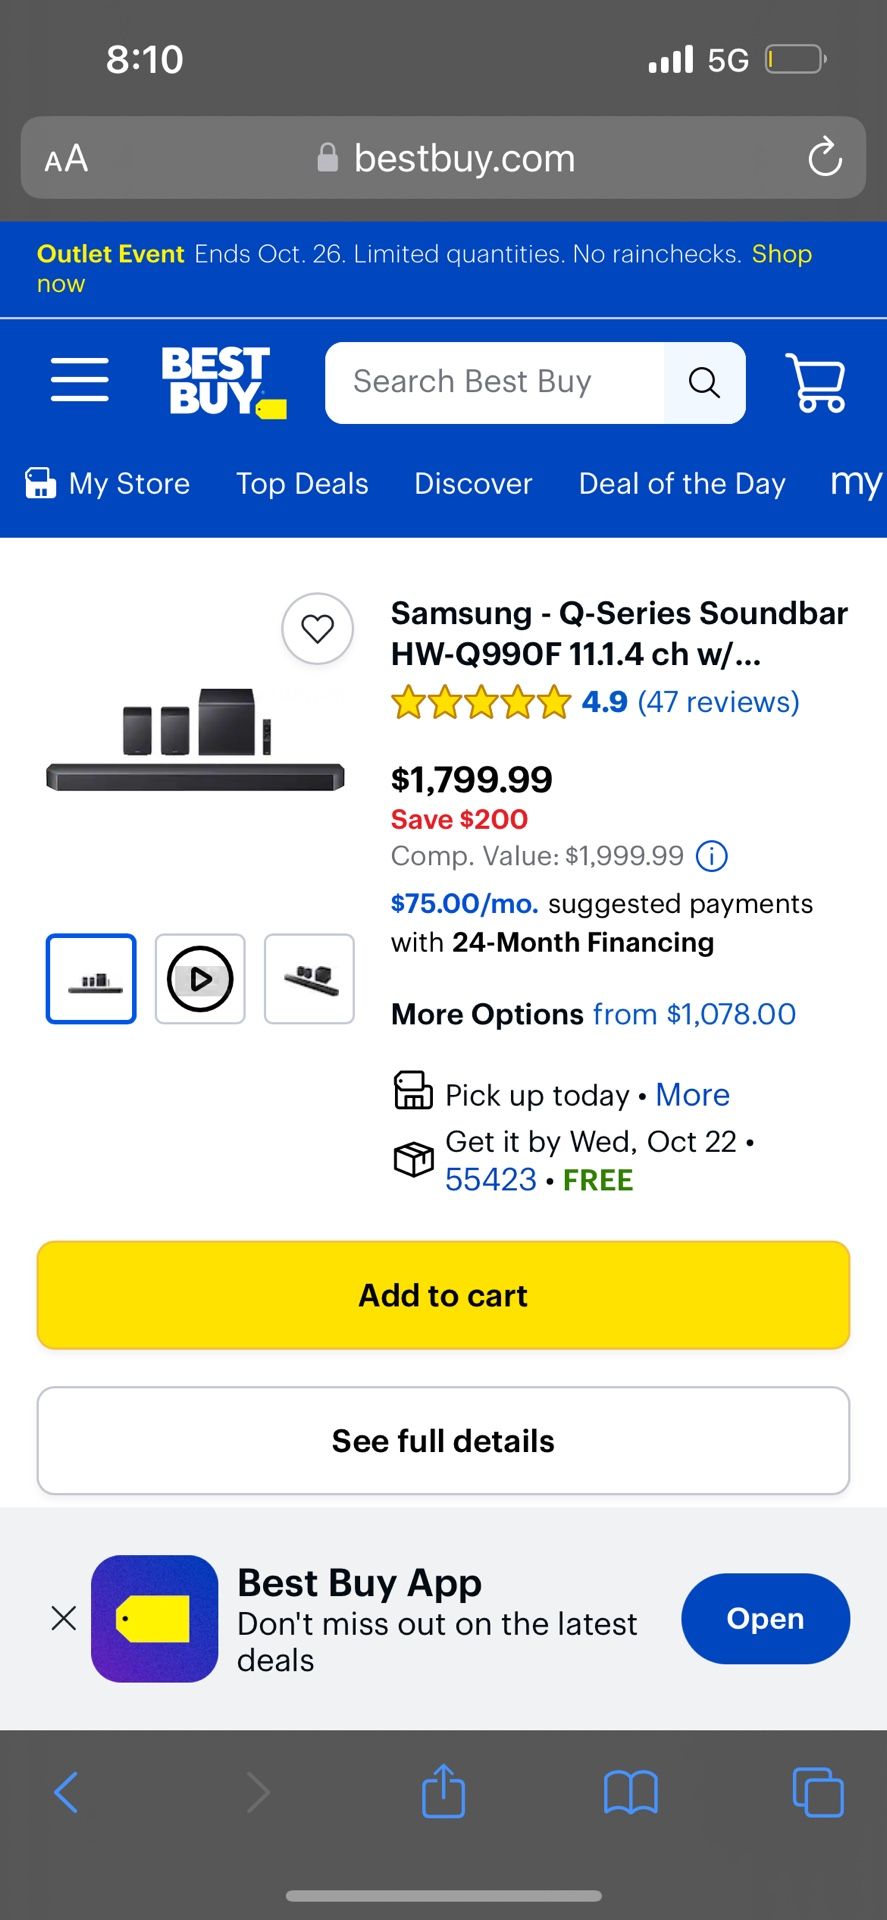Click the Best Buy logo
Image resolution: width=887 pixels, height=1920 pixels.
click(221, 381)
